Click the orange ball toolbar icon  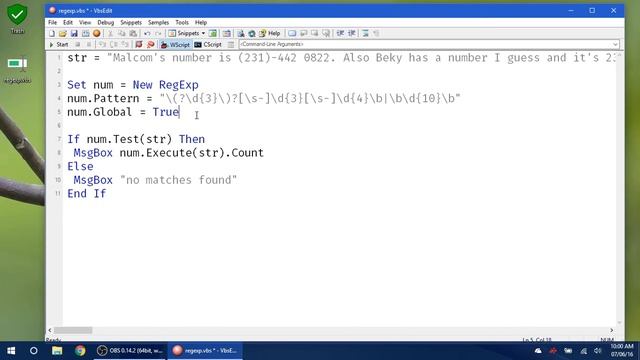(x=97, y=33)
